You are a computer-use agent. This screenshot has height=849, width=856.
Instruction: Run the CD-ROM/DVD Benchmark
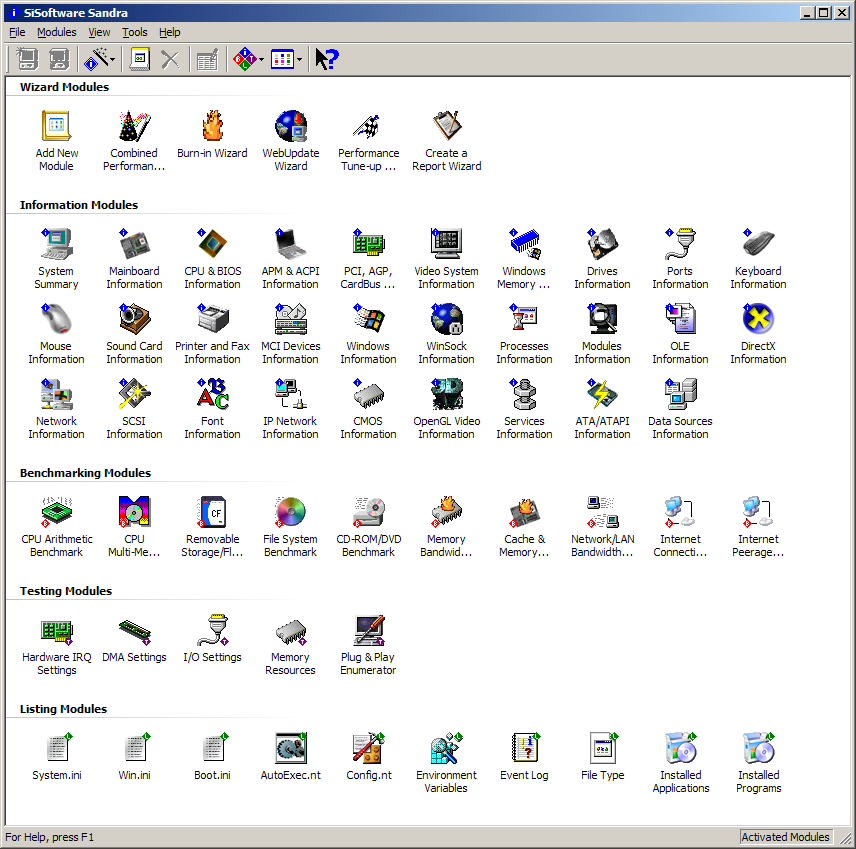point(368,526)
